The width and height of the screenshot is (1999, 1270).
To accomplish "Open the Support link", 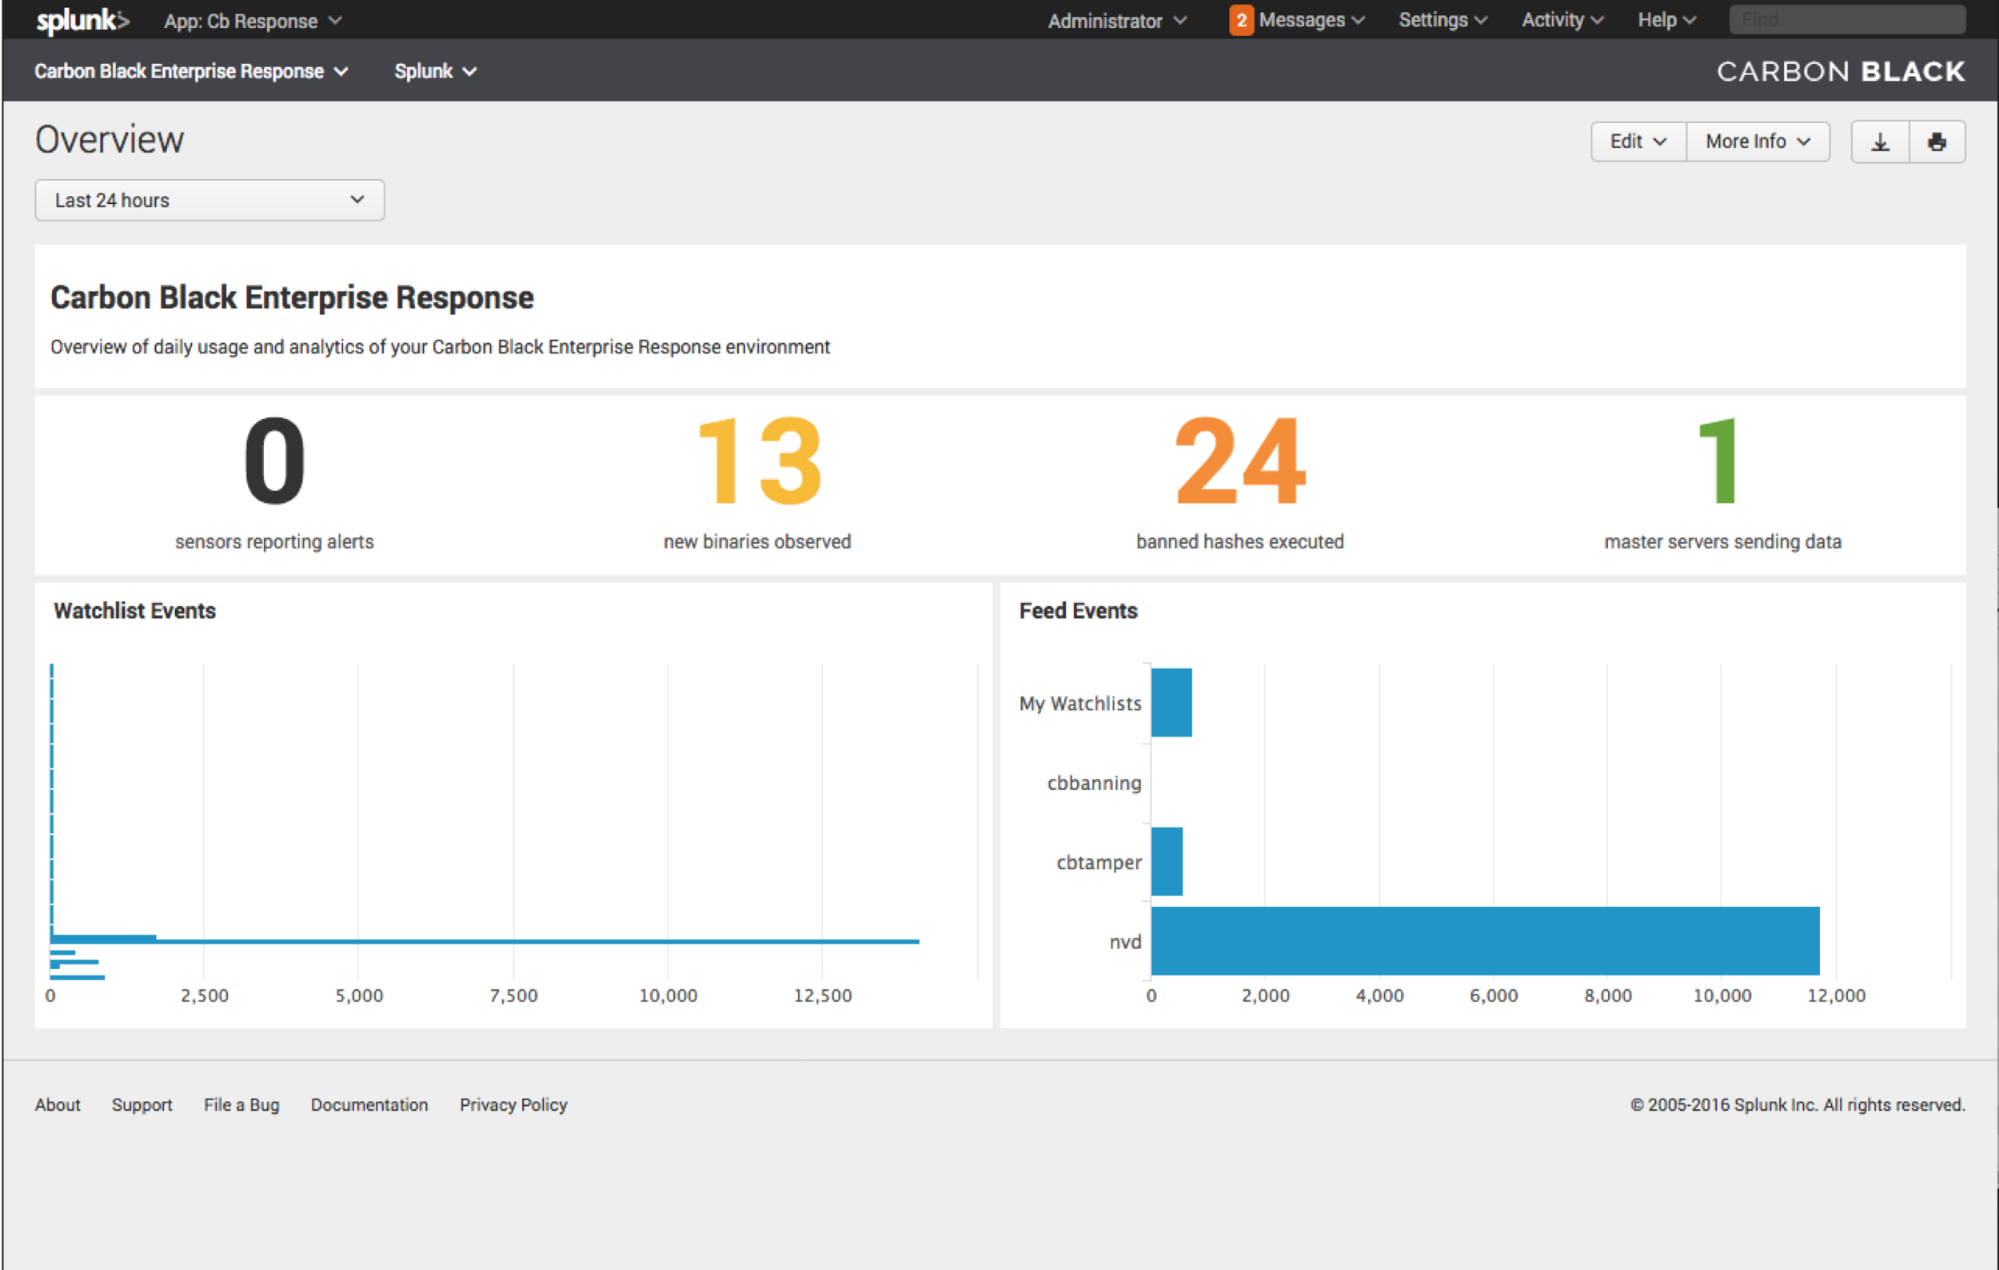I will pos(142,1105).
